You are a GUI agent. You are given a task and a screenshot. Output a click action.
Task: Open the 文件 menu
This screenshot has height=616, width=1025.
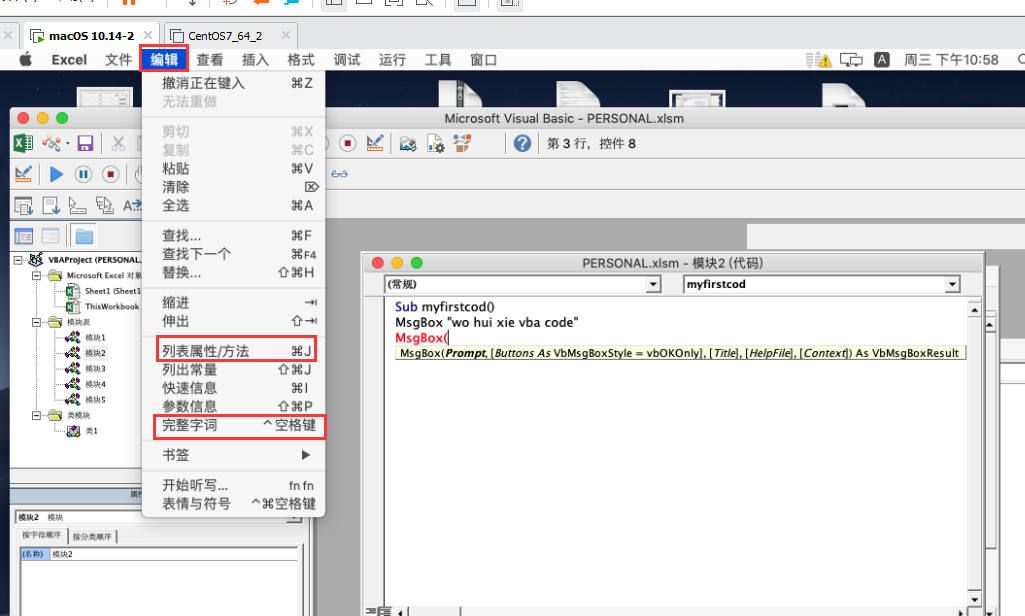(118, 60)
